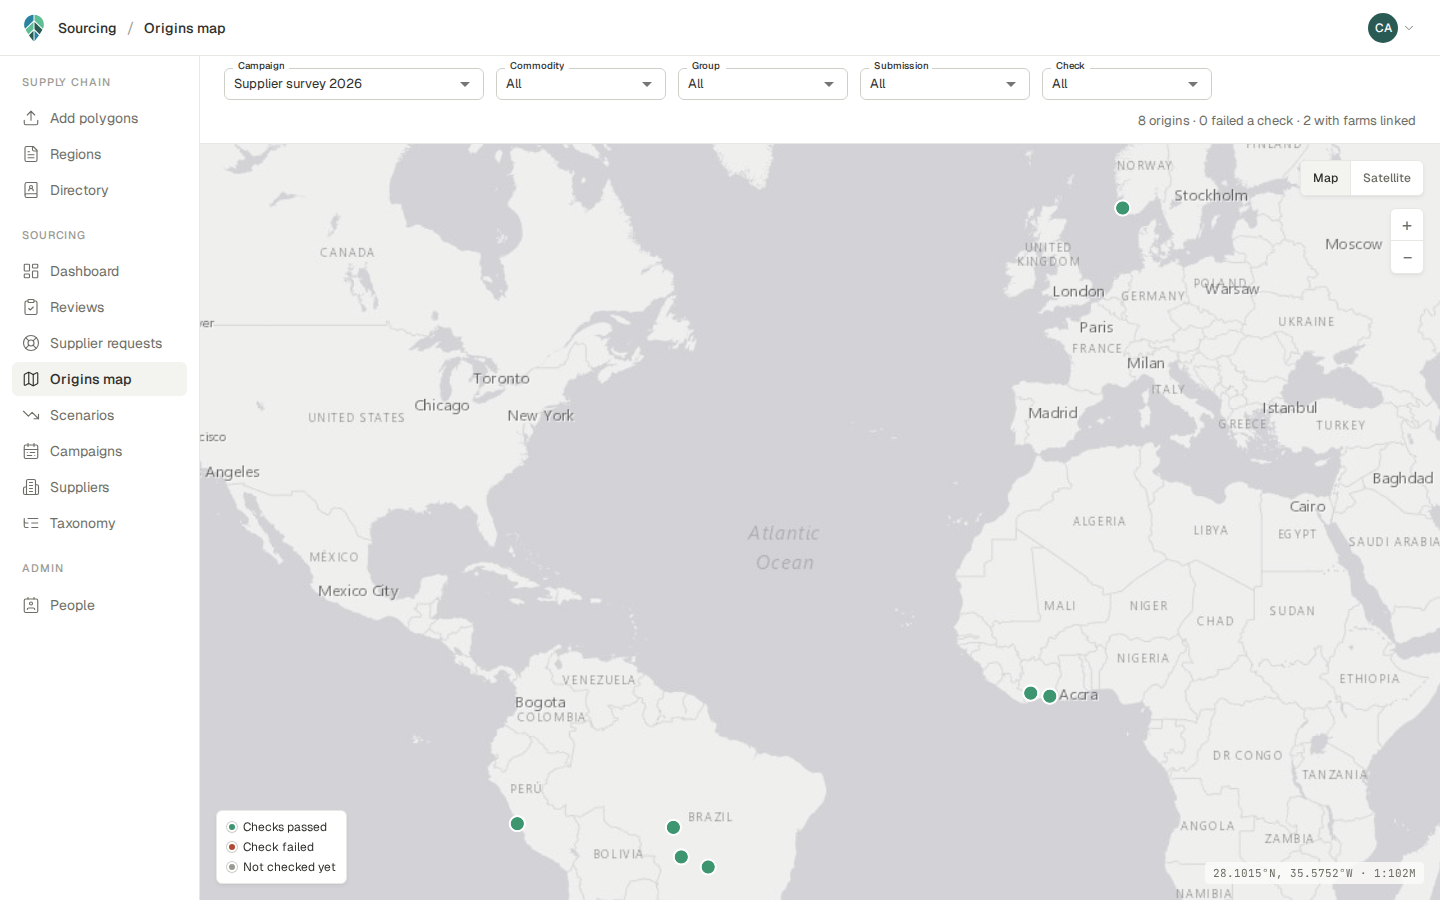The width and height of the screenshot is (1440, 900).
Task: Click the Add polygons upload icon
Action: (x=31, y=118)
